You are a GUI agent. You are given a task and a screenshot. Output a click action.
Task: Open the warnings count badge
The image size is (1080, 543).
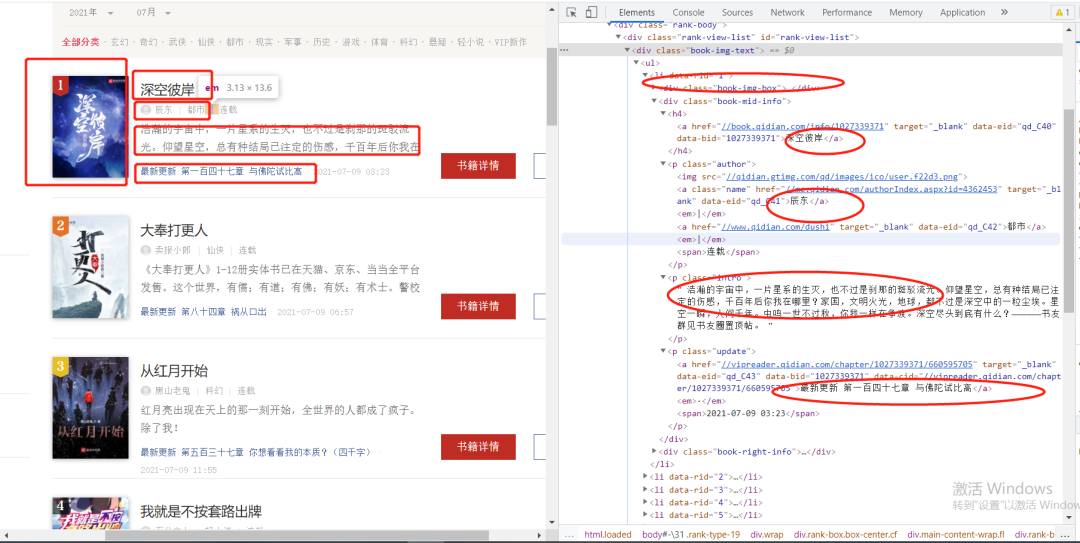tap(1061, 12)
